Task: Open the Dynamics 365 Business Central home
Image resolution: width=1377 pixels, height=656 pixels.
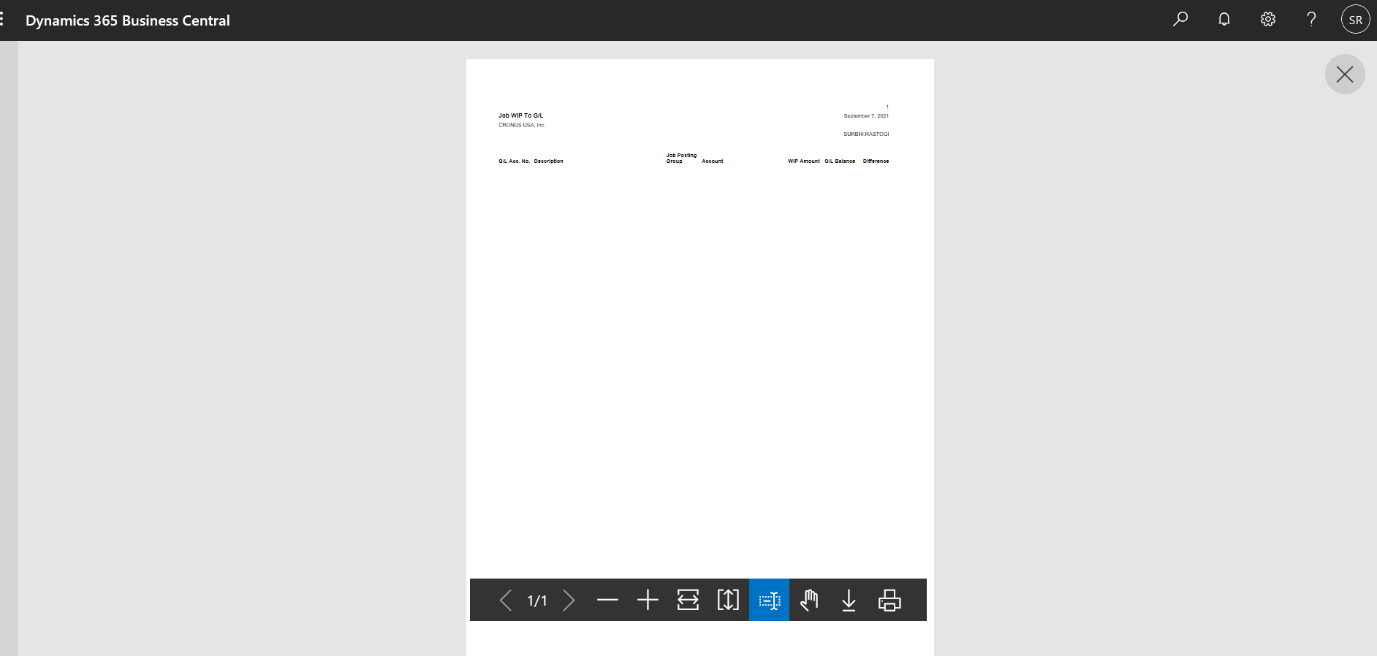Action: click(x=128, y=19)
